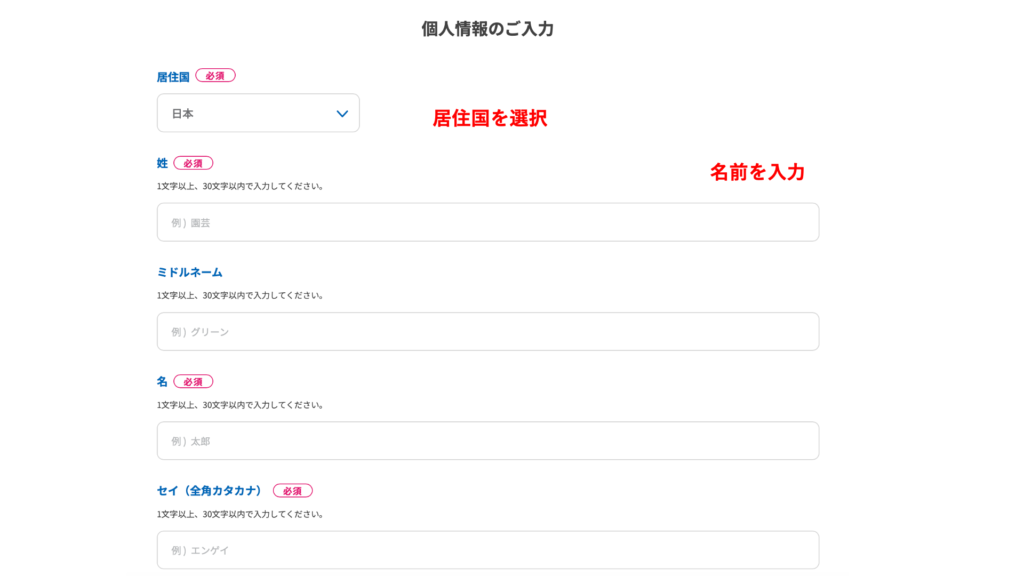
Task: Click the blue chevron arrow in the 居住国 dropdown
Action: point(342,114)
